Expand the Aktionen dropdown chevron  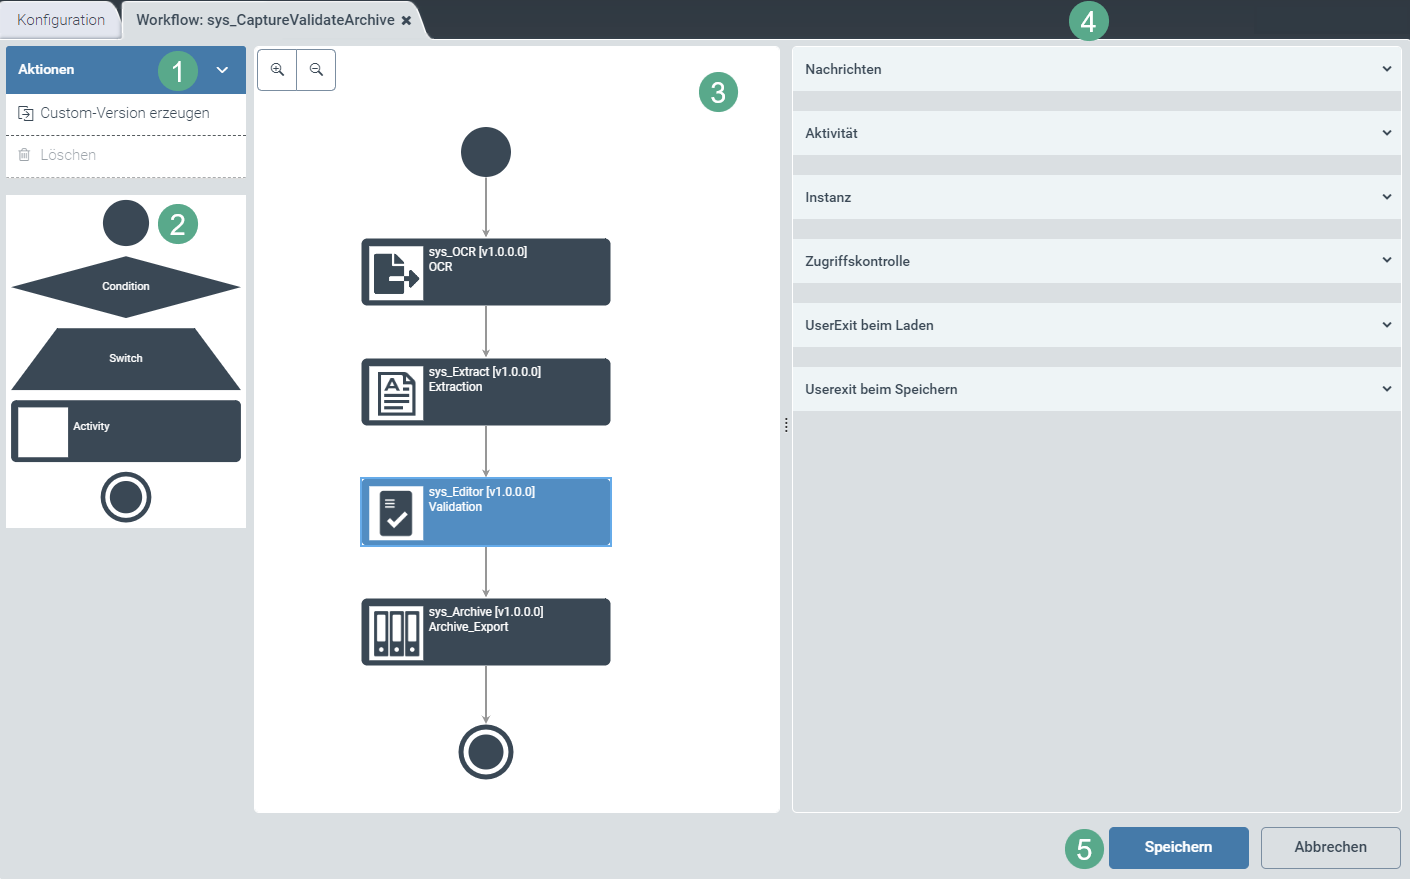[223, 69]
